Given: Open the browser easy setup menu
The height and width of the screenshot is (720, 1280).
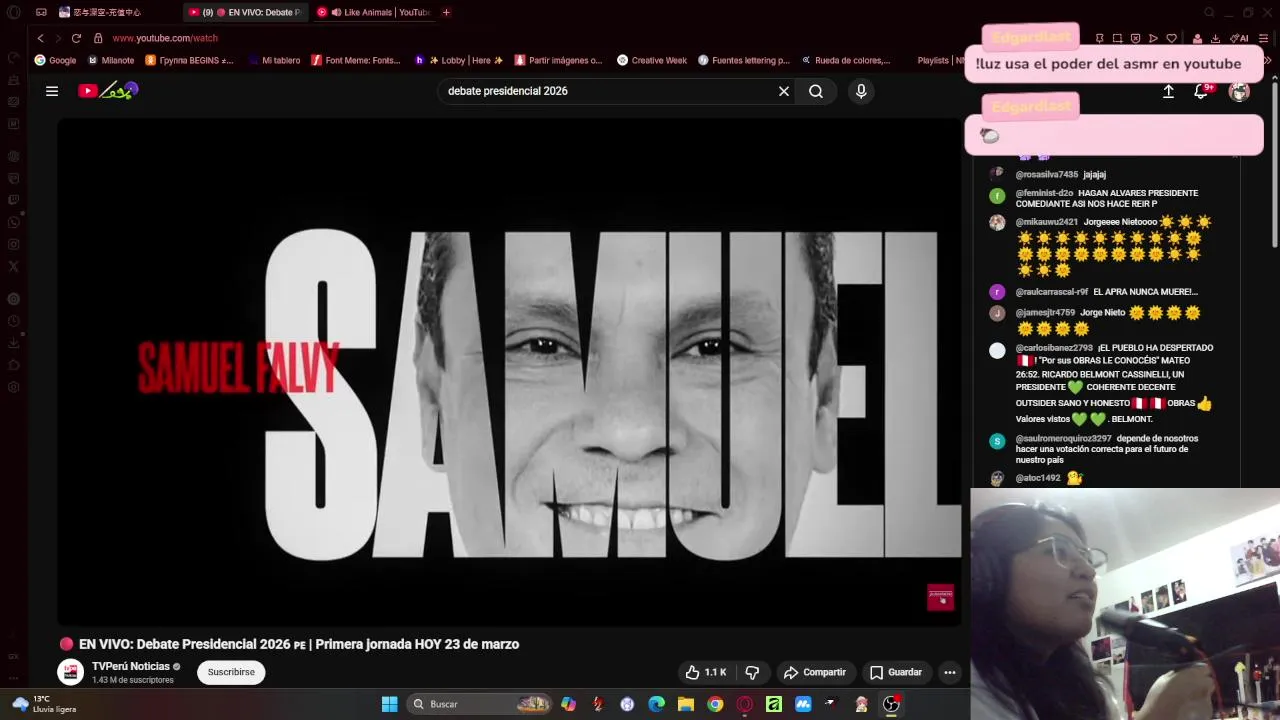Looking at the screenshot, I should pyautogui.click(x=1264, y=38).
